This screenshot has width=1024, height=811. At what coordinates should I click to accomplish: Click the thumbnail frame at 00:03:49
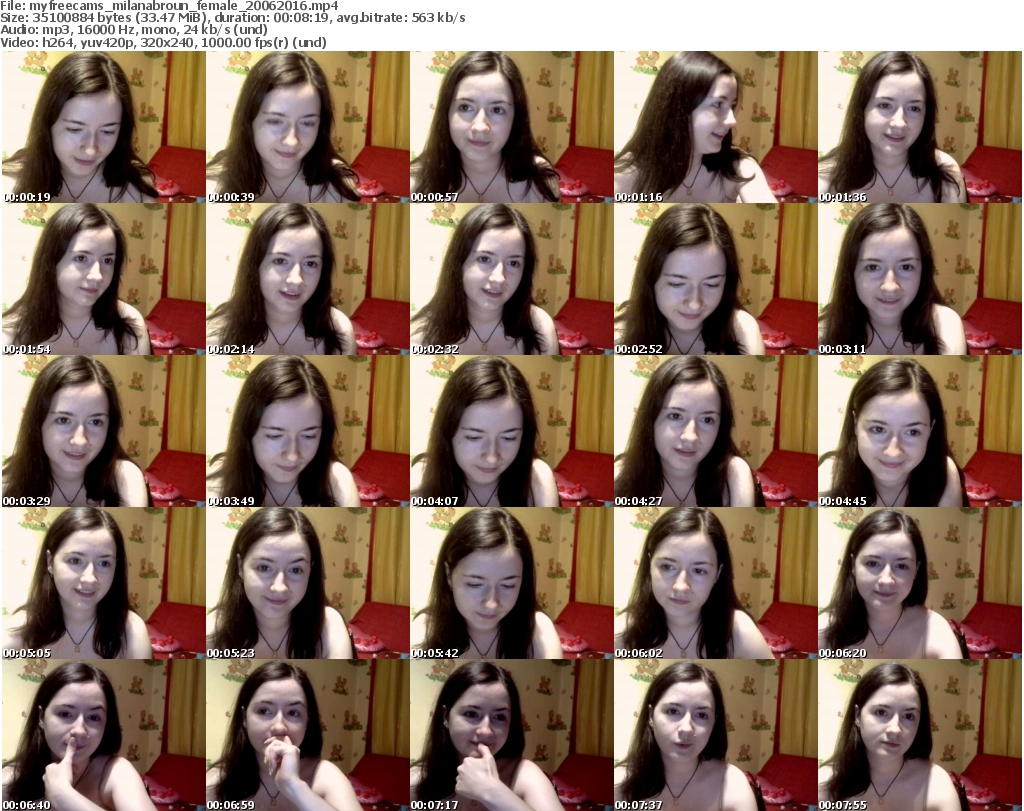coord(308,431)
